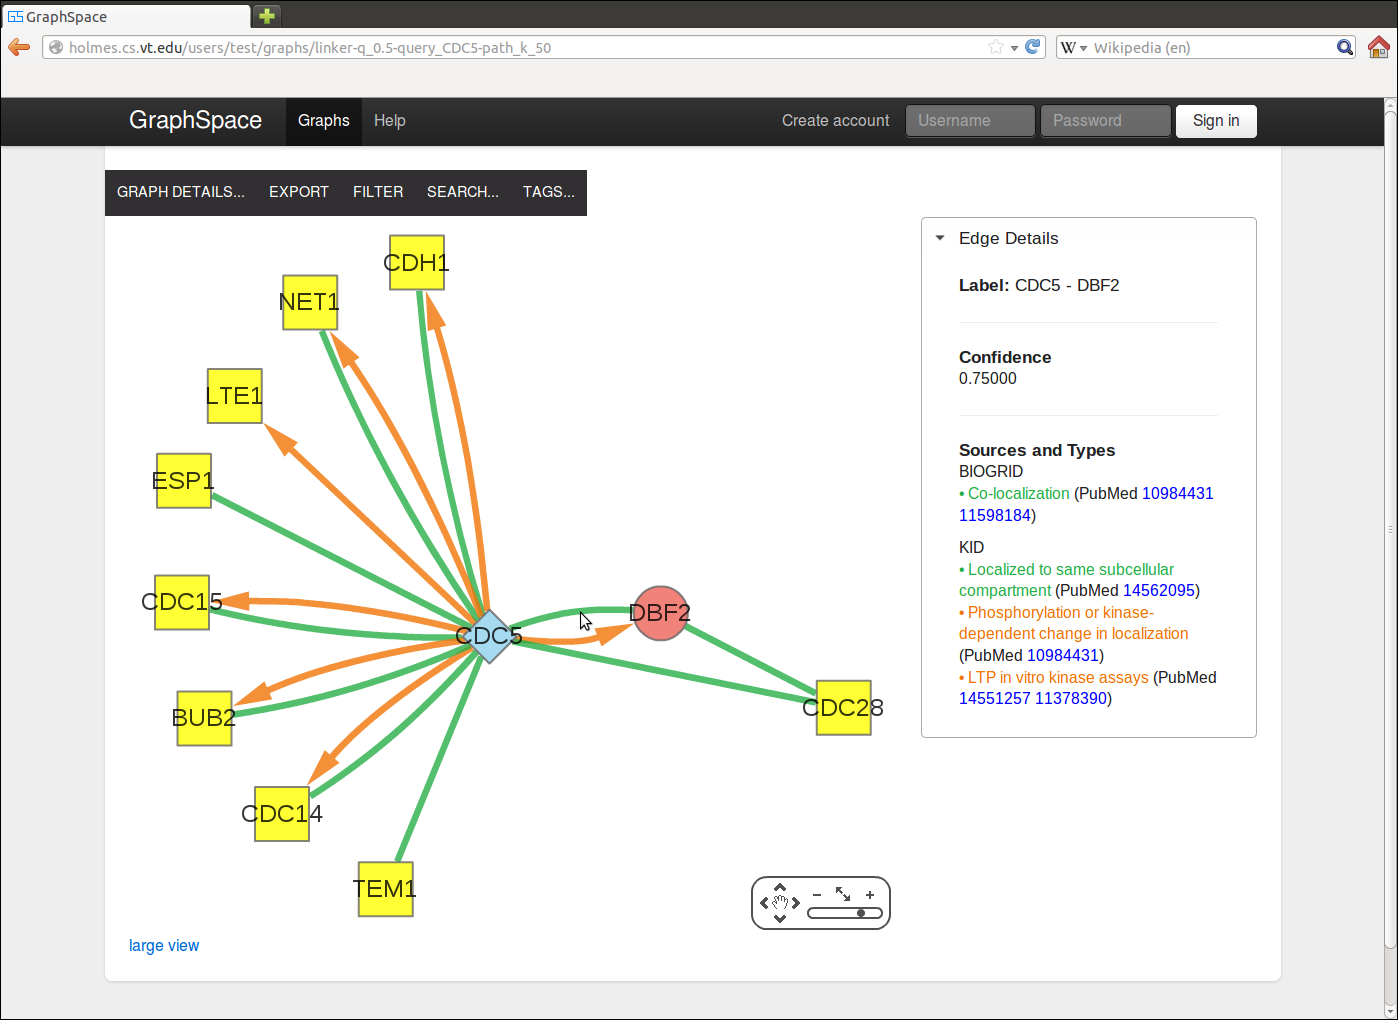Click the fit-to-screen diagonal arrows icon
Viewport: 1398px width, 1020px height.
[x=843, y=894]
